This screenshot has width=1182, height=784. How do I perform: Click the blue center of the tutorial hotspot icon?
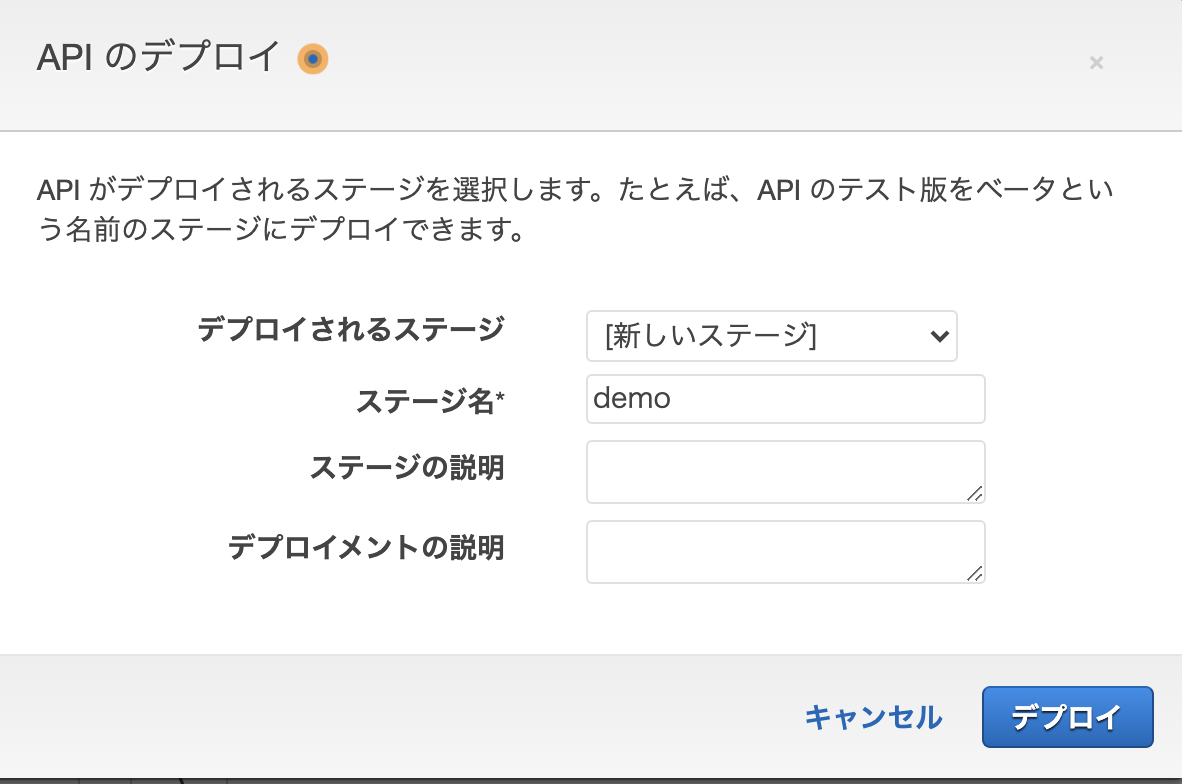(x=313, y=60)
